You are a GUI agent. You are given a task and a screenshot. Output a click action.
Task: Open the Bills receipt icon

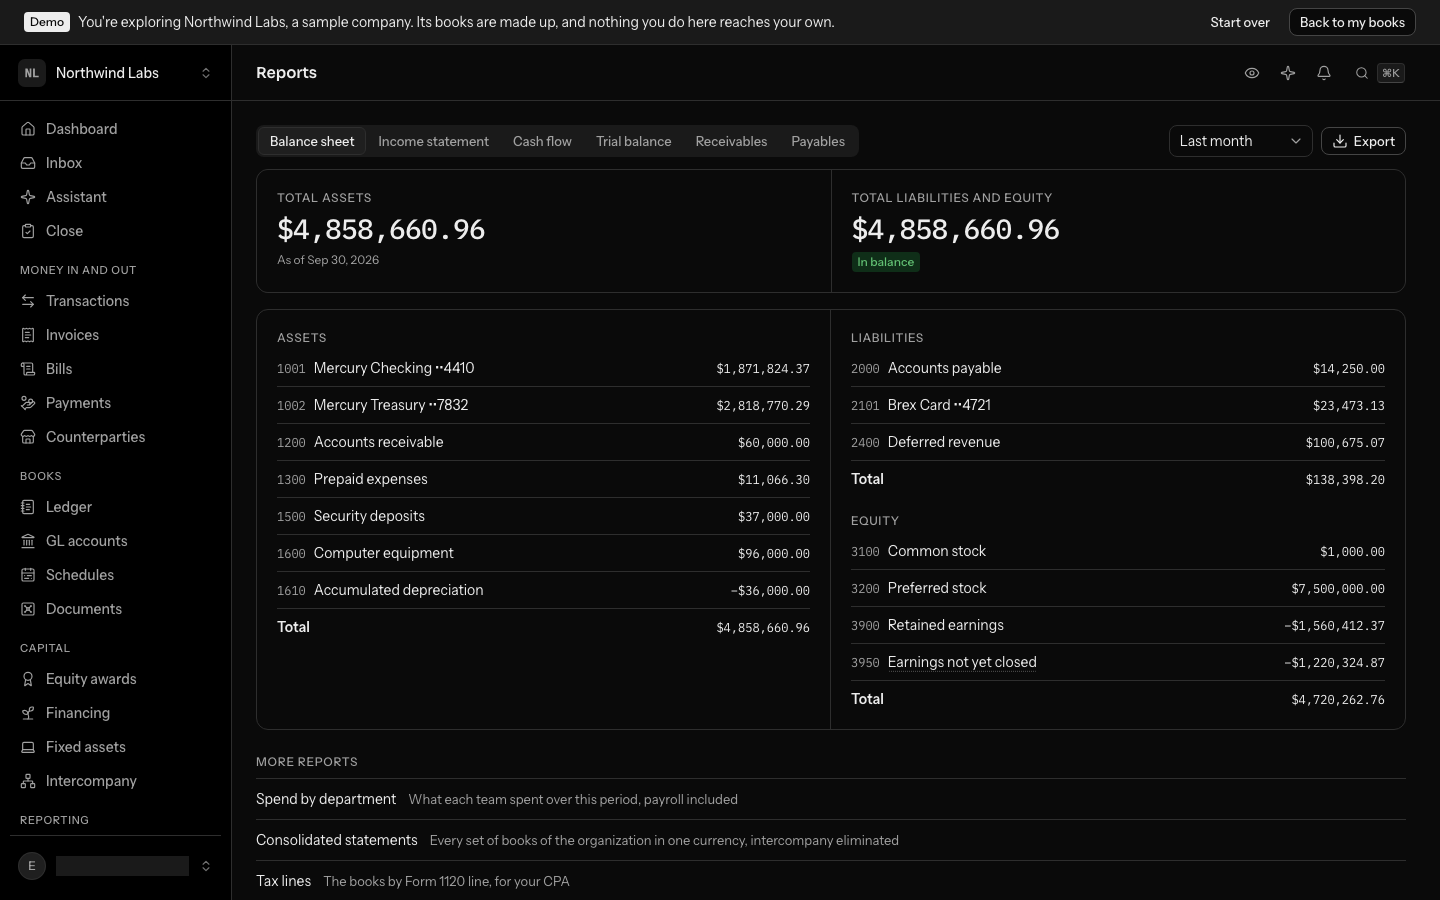pyautogui.click(x=28, y=369)
